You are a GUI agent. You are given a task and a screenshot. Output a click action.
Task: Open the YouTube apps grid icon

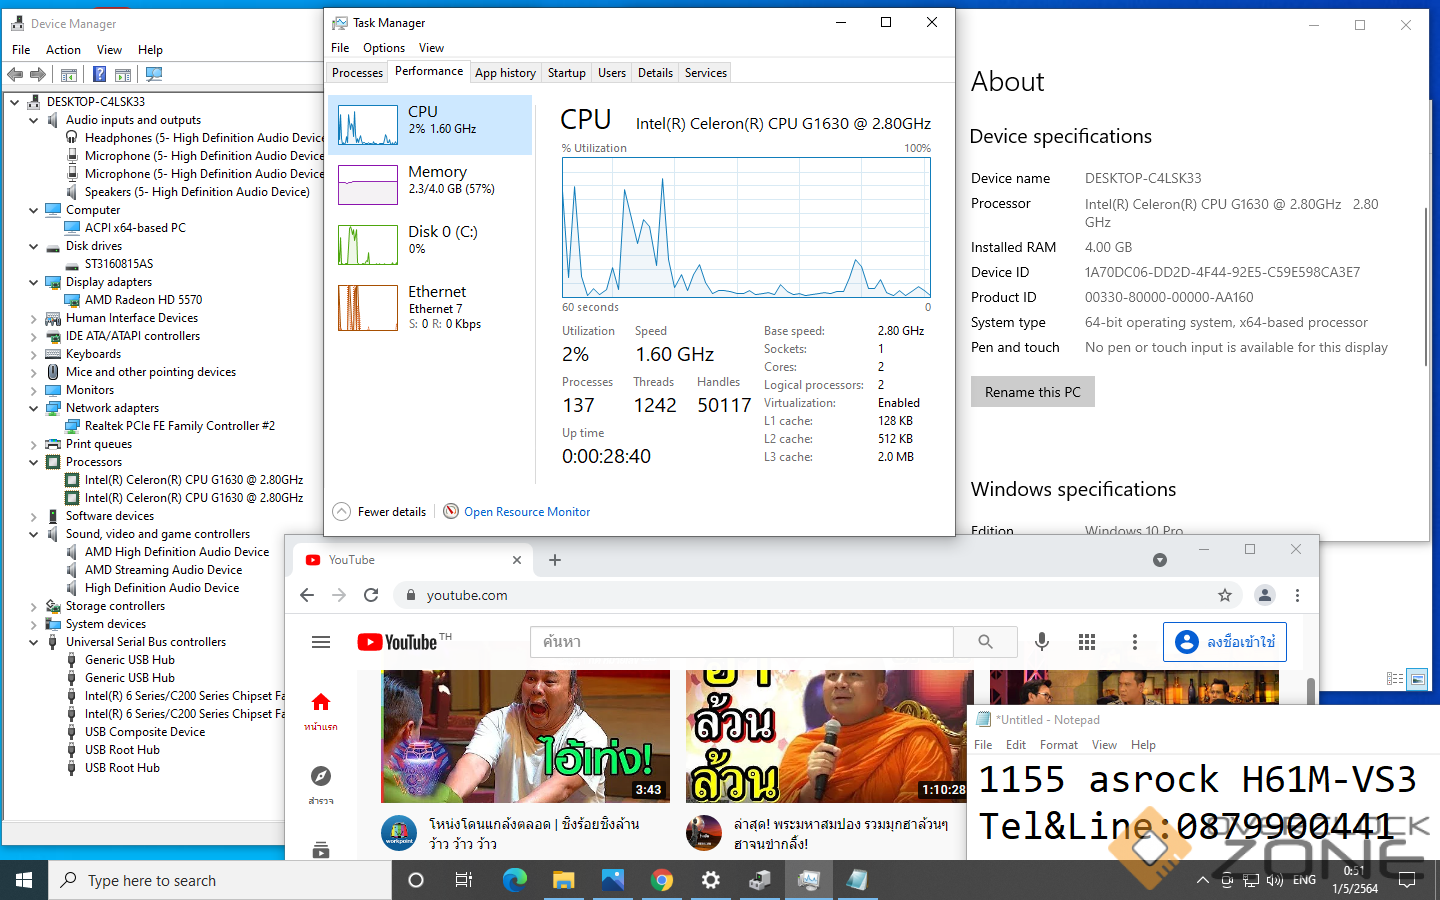(1087, 642)
